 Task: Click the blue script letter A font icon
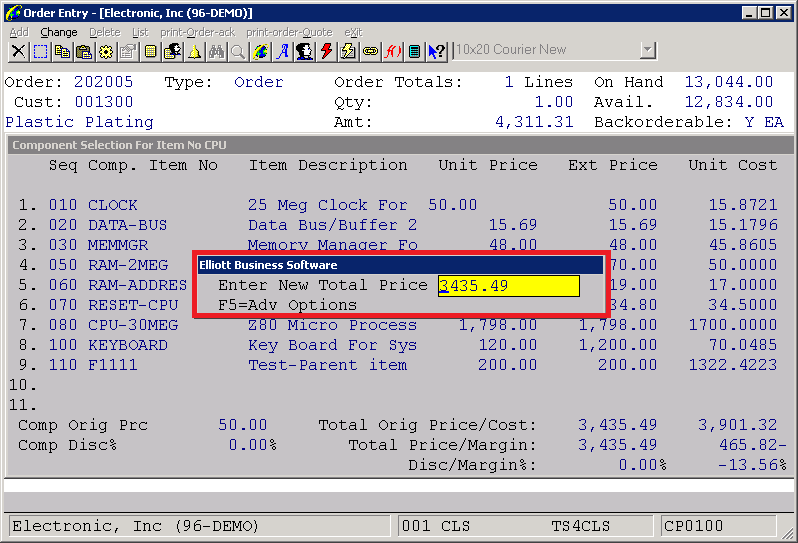[282, 51]
